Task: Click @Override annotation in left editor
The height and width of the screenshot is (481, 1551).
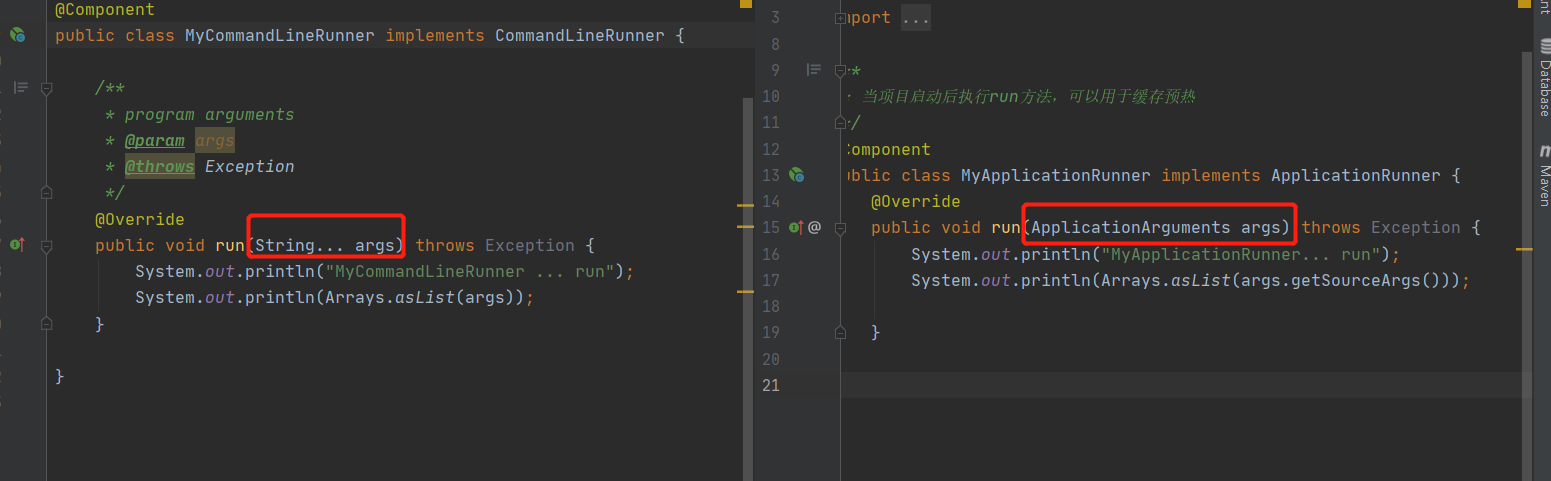Action: [140, 219]
